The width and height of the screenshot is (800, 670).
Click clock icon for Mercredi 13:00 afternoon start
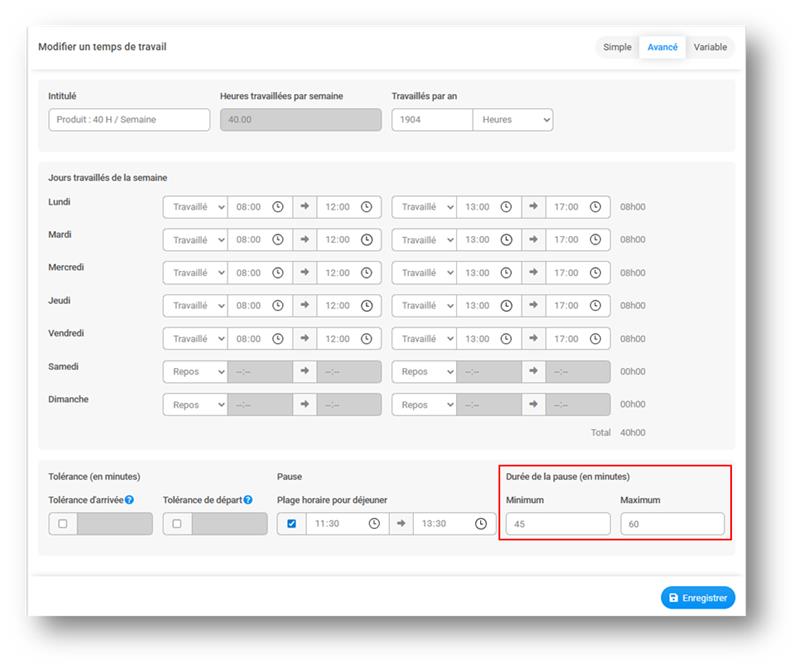[x=506, y=273]
